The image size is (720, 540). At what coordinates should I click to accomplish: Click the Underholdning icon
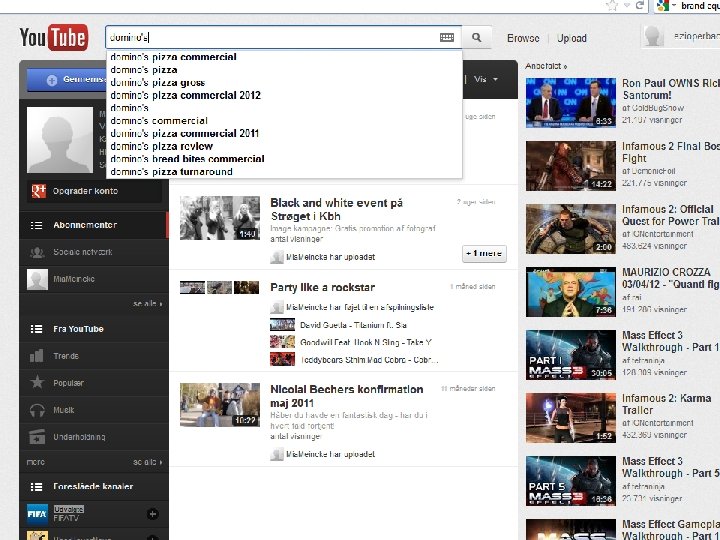[37, 437]
